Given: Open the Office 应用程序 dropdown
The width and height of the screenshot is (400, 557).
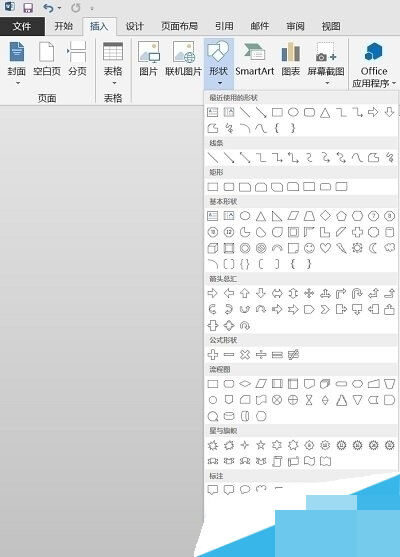Looking at the screenshot, I should 374,64.
